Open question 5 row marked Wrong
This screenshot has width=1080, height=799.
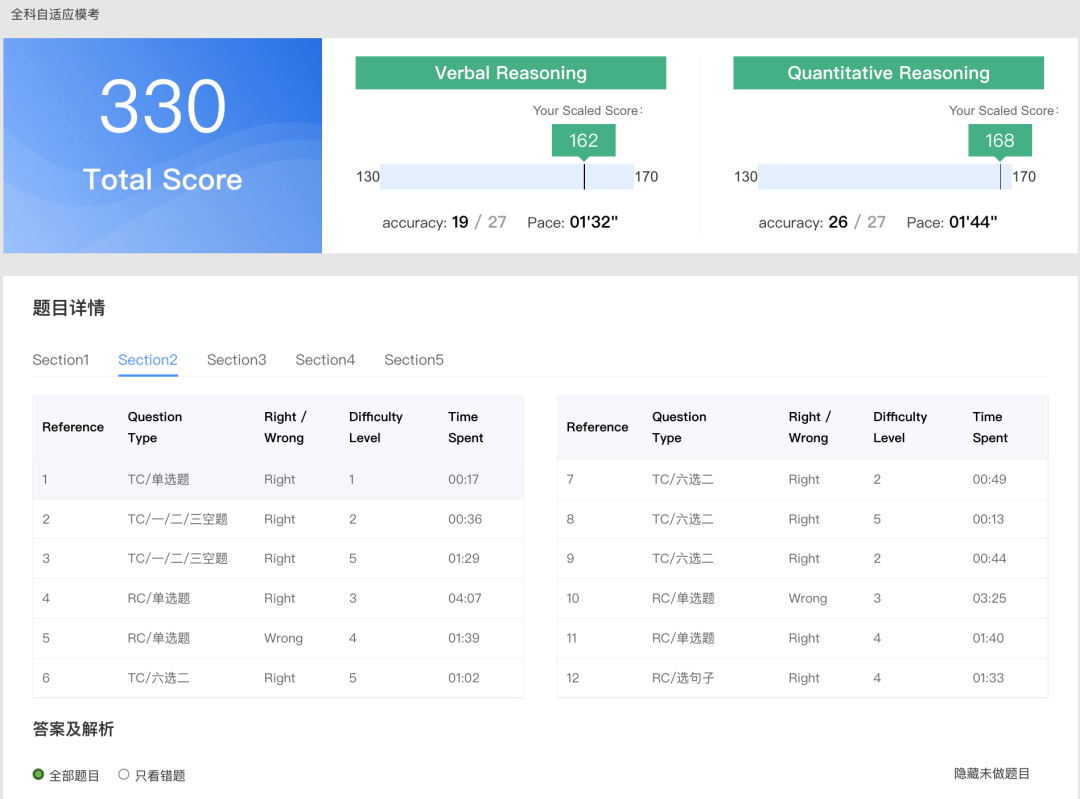[278, 638]
